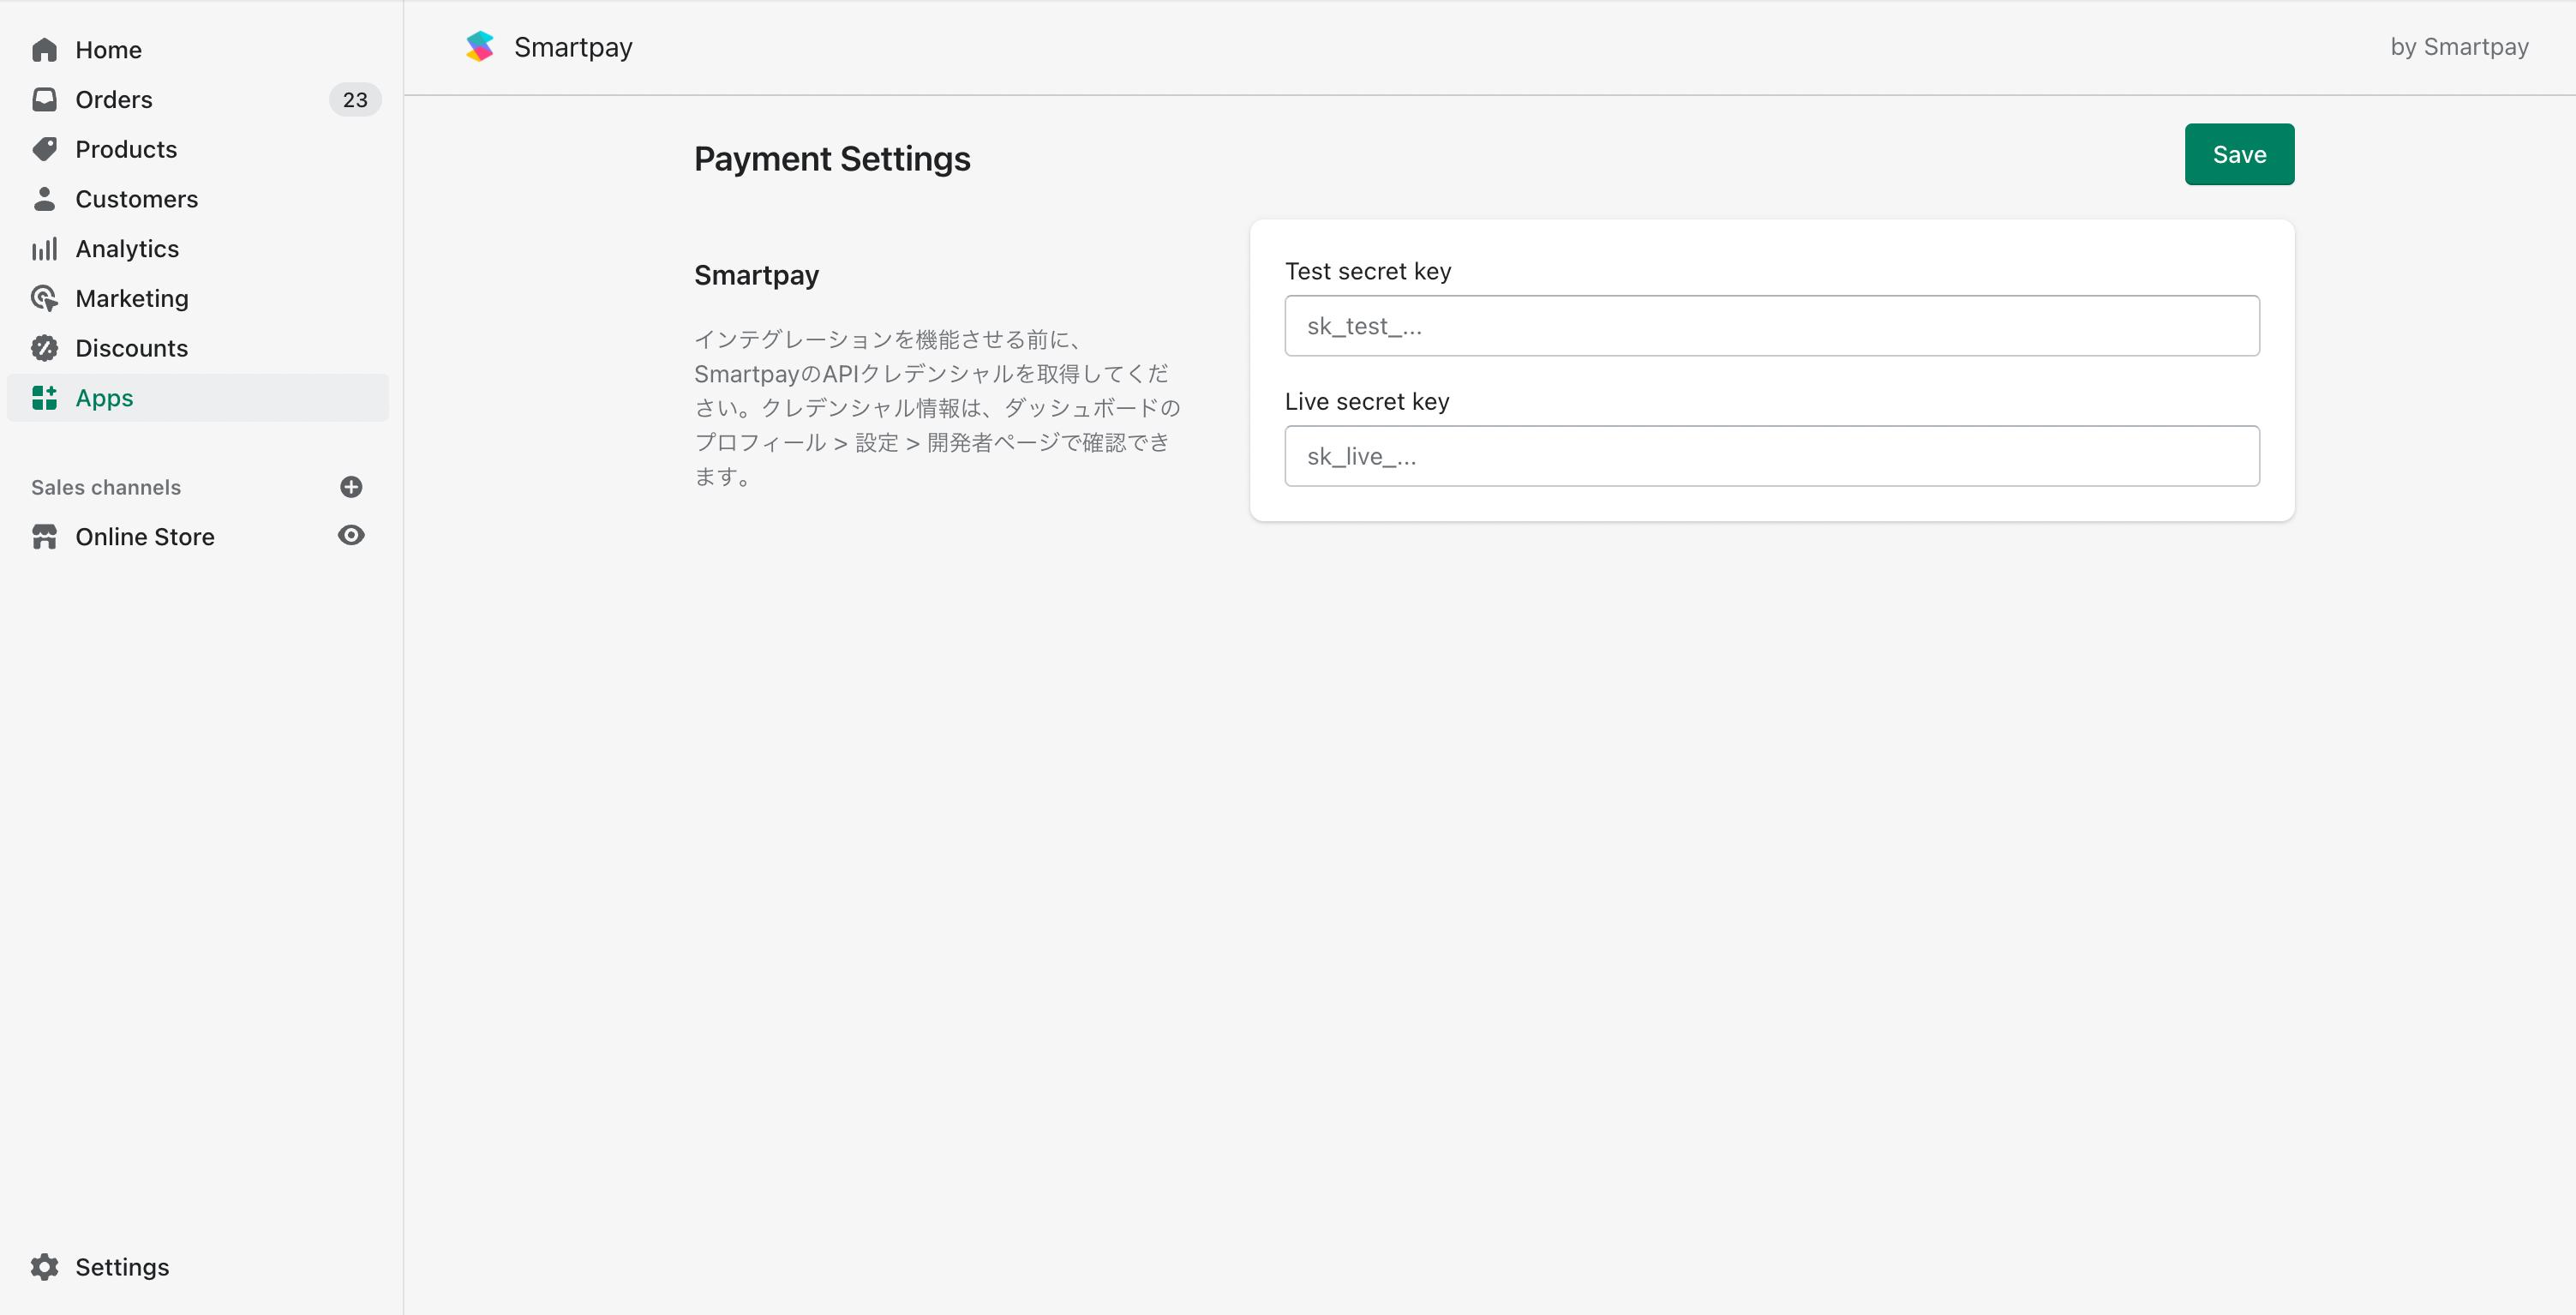Click the Sales channels section label
2576x1315 pixels.
coord(106,487)
